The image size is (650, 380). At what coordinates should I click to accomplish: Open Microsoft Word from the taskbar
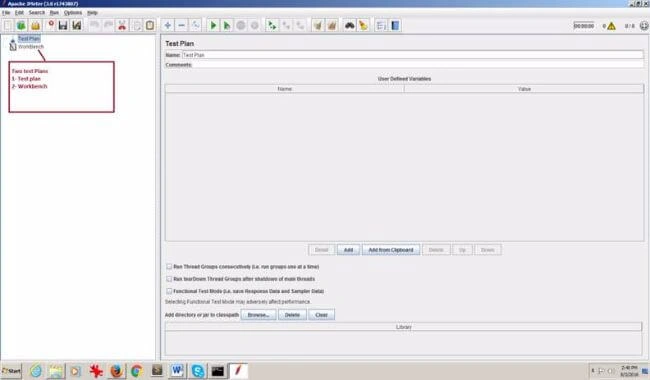pyautogui.click(x=177, y=370)
